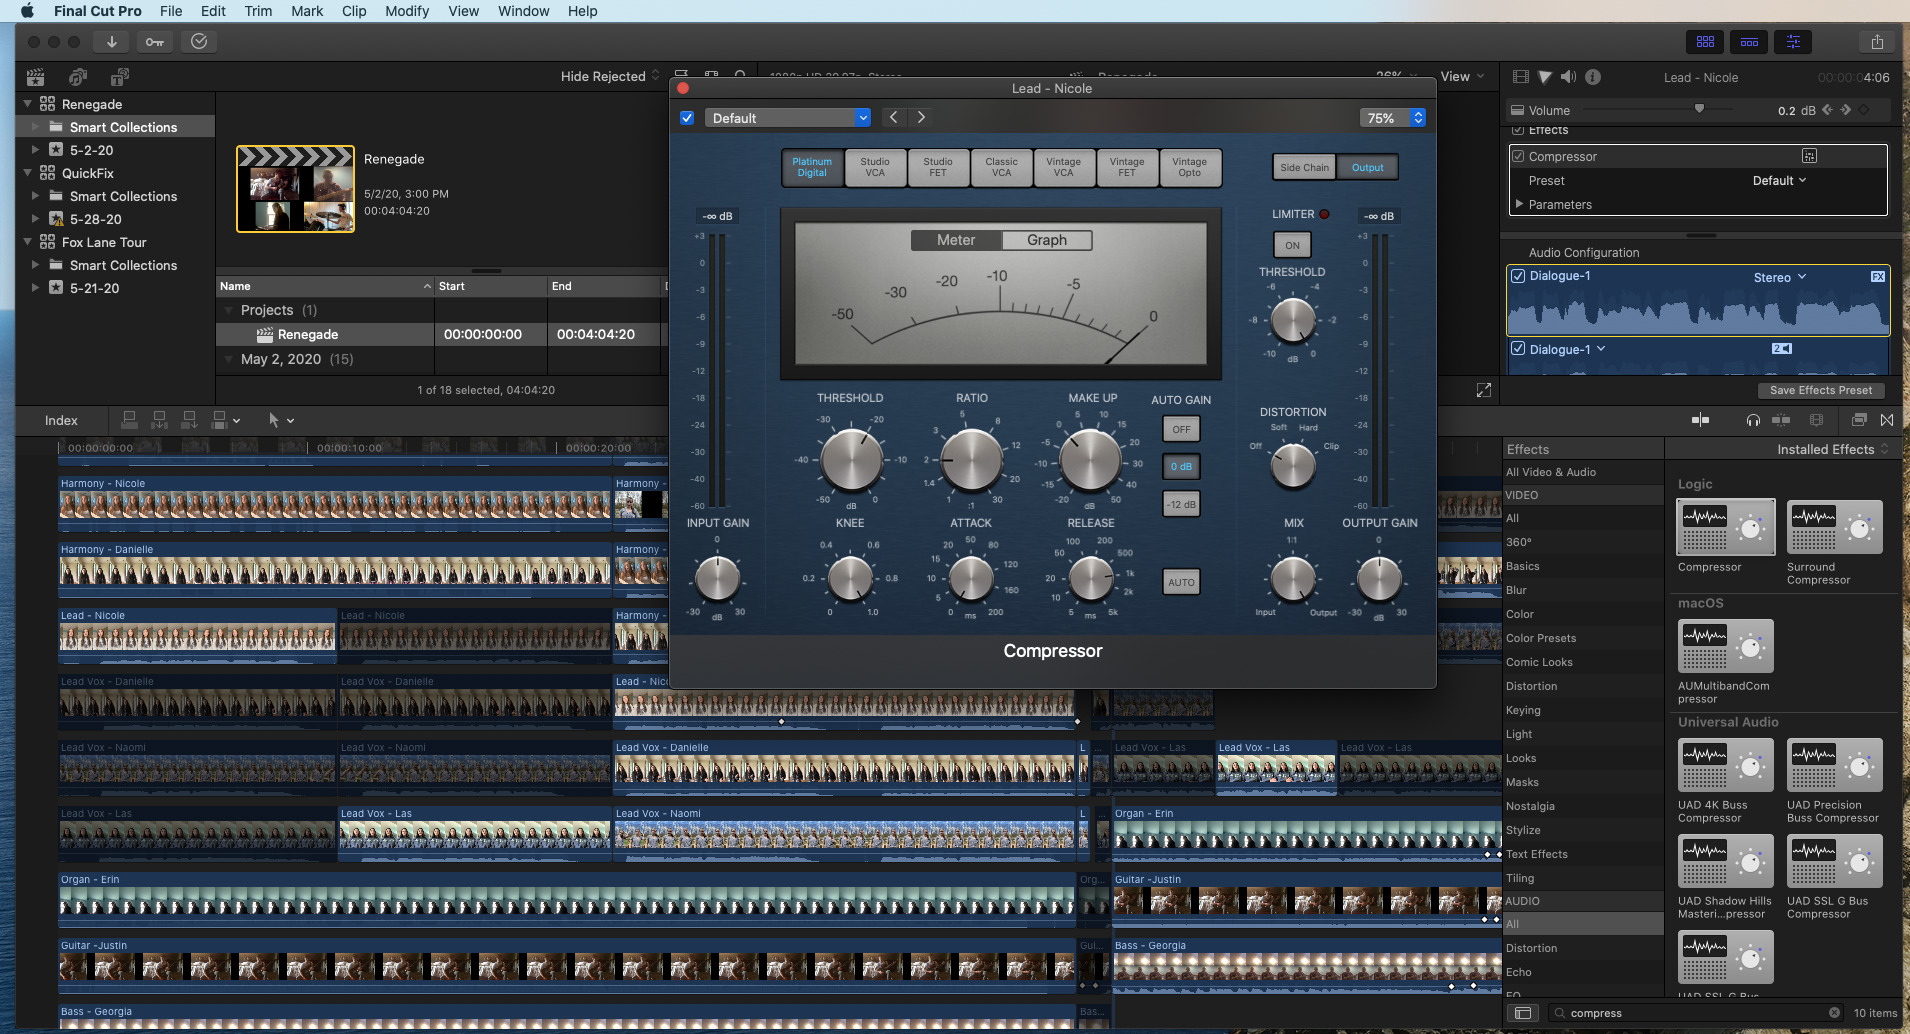The image size is (1910, 1034).
Task: Click the Volume slider handle in inspector
Action: point(1699,109)
